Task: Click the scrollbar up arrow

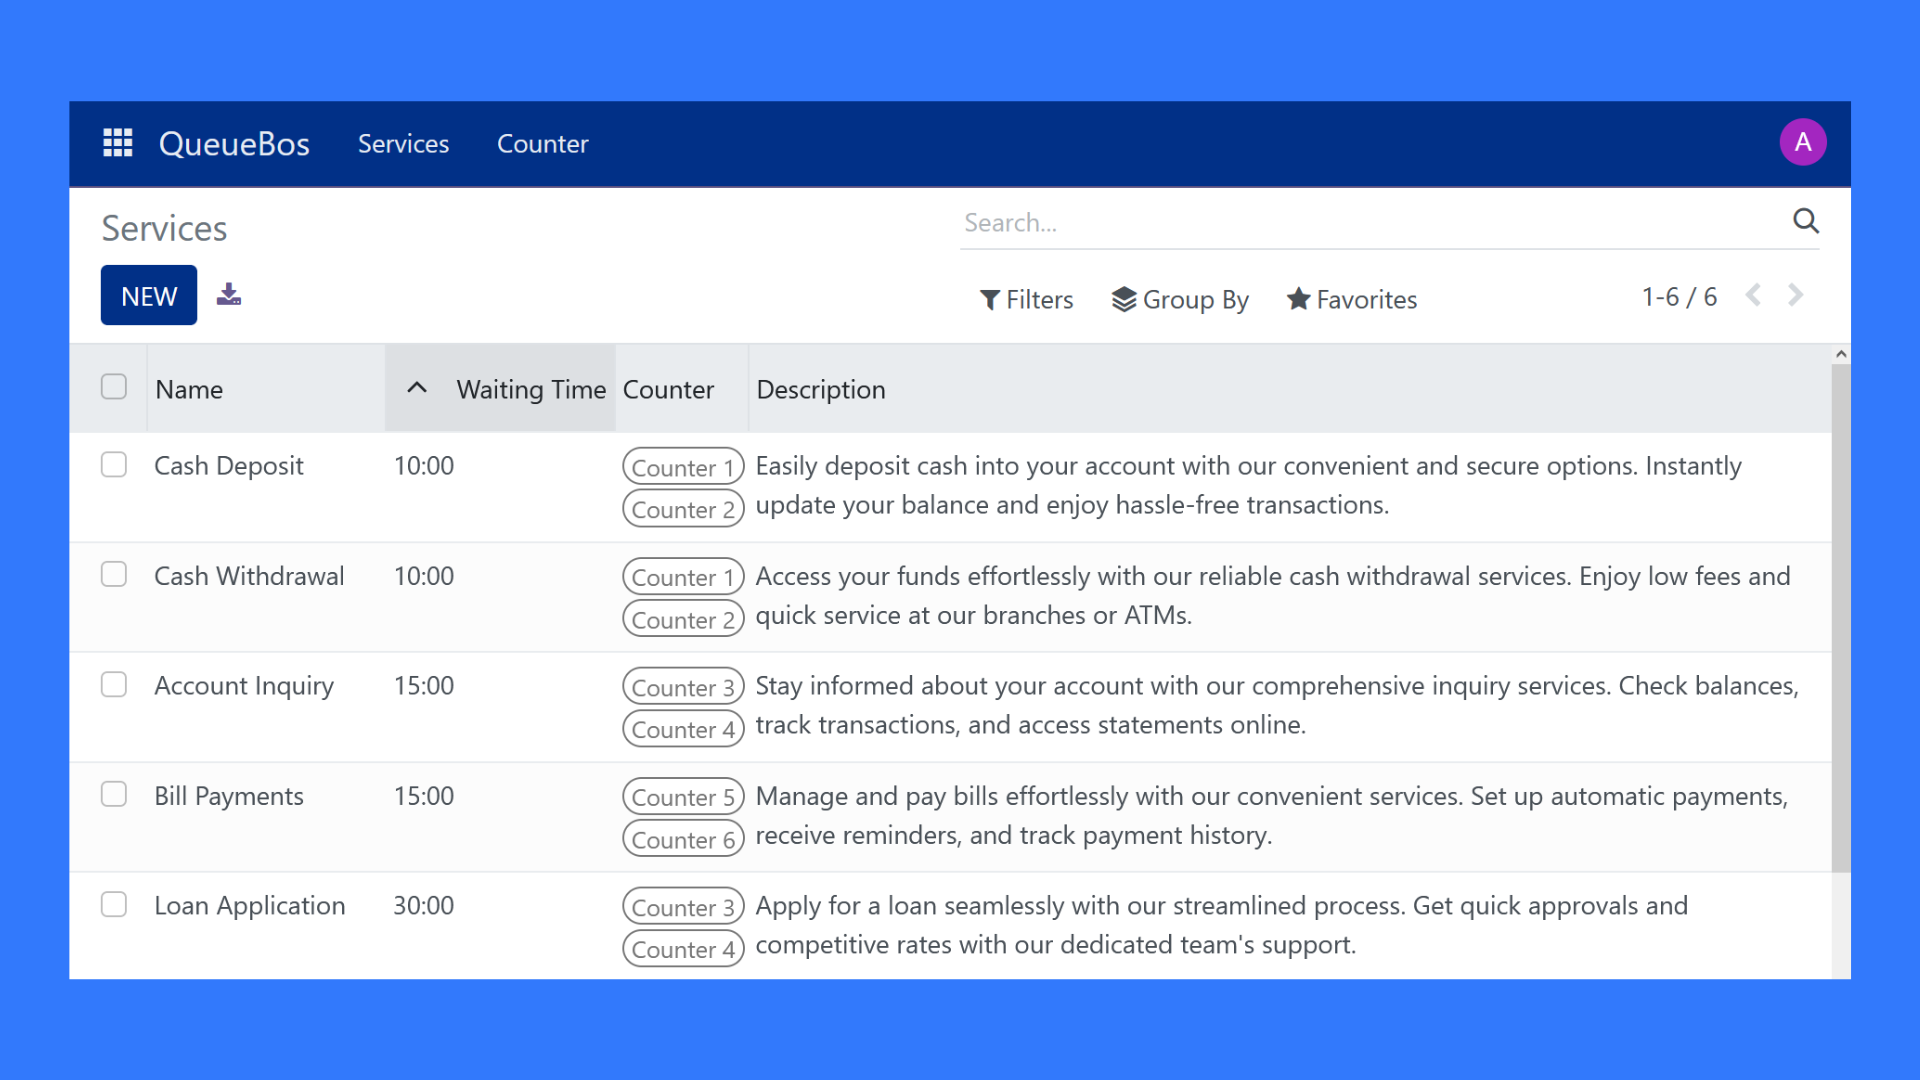Action: tap(1841, 354)
